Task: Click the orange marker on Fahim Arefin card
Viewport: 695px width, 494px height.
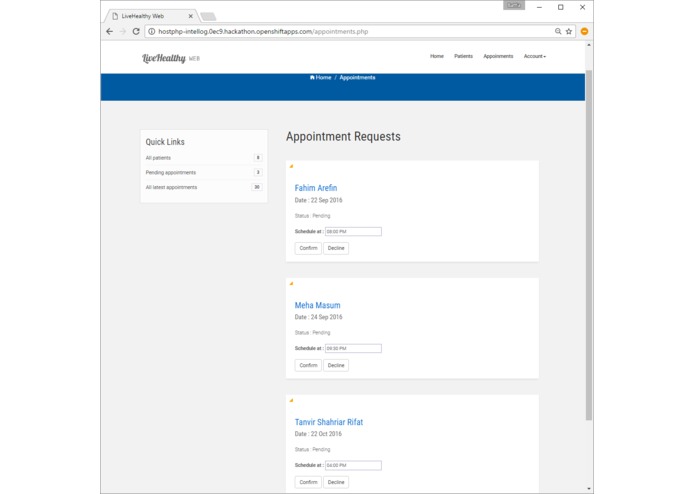Action: tap(291, 166)
